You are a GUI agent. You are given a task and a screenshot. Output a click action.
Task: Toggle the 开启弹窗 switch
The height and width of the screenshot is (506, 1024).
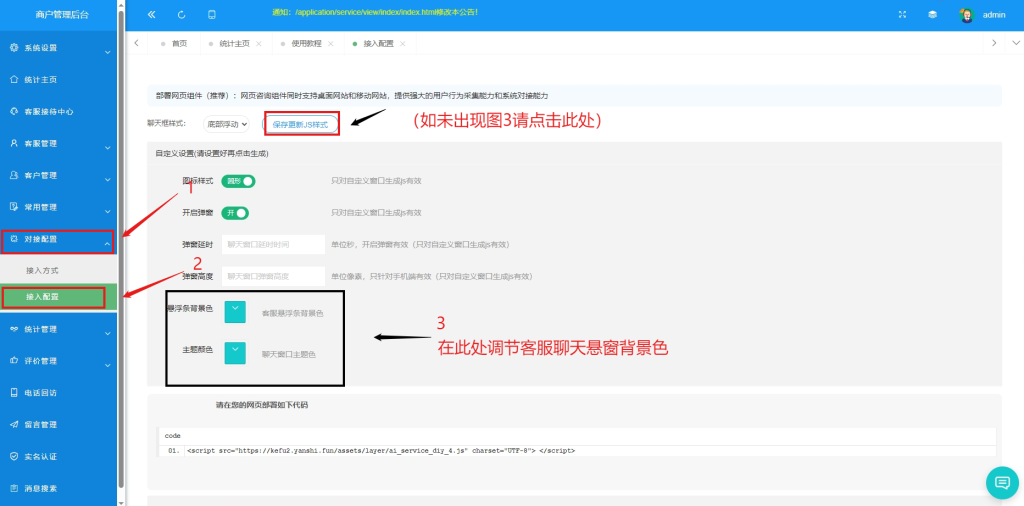click(x=235, y=213)
